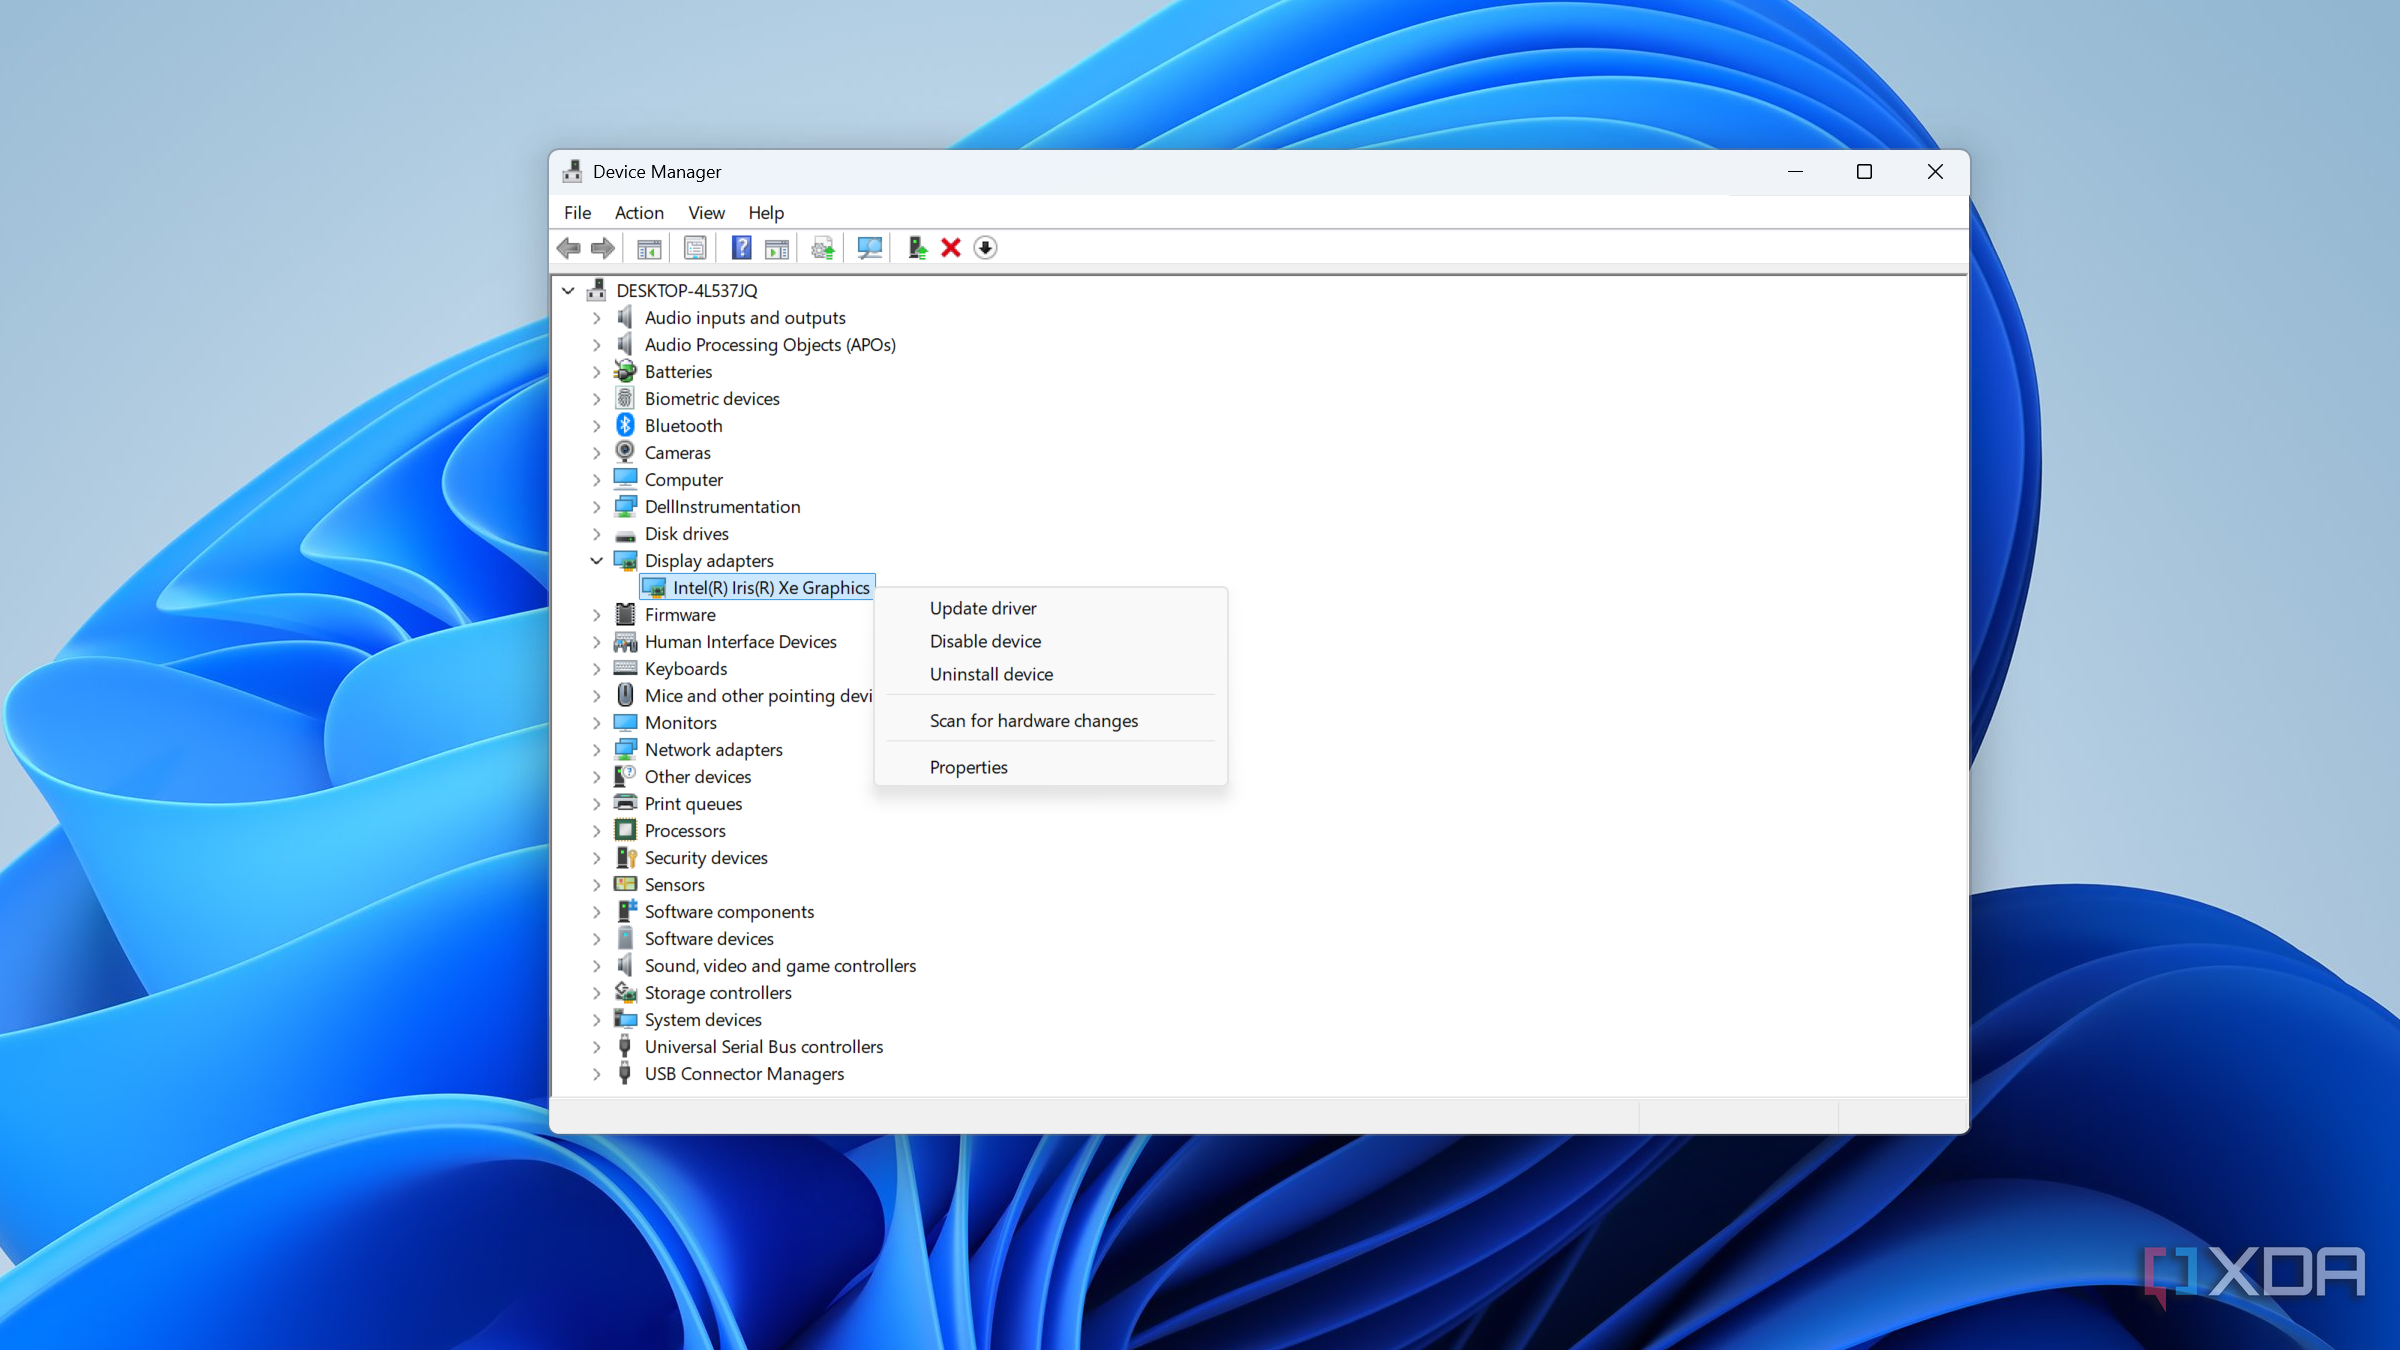Click the Forward arrow toolbar icon
2400x1350 pixels.
(x=603, y=248)
